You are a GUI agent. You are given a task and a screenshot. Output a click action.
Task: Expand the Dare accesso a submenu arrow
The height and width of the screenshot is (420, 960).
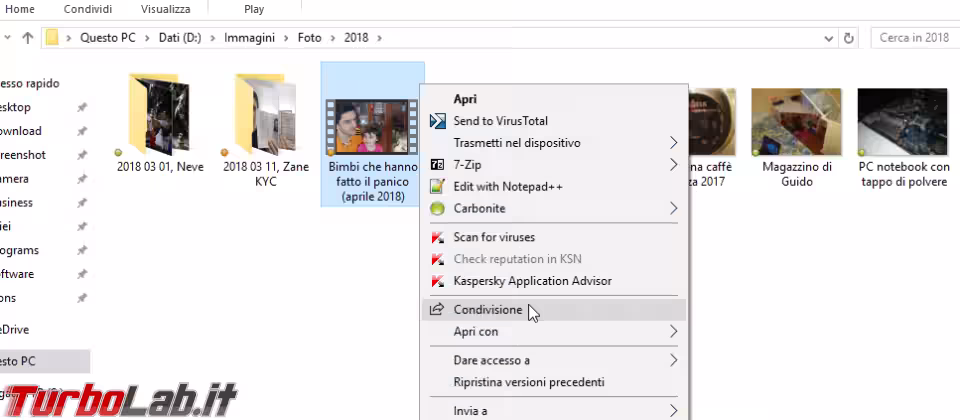click(x=673, y=360)
